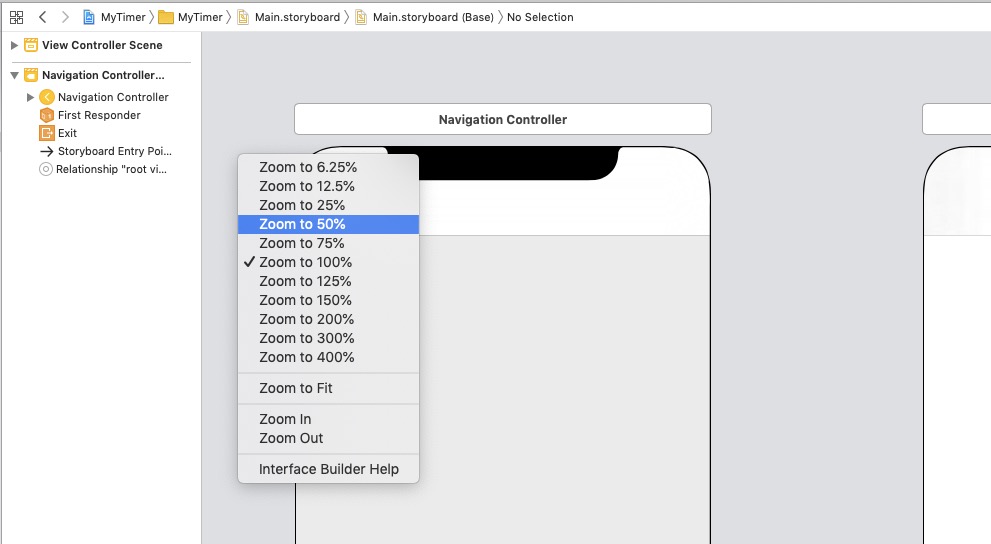Expand the View Controller Scene
The height and width of the screenshot is (544, 991).
14,45
